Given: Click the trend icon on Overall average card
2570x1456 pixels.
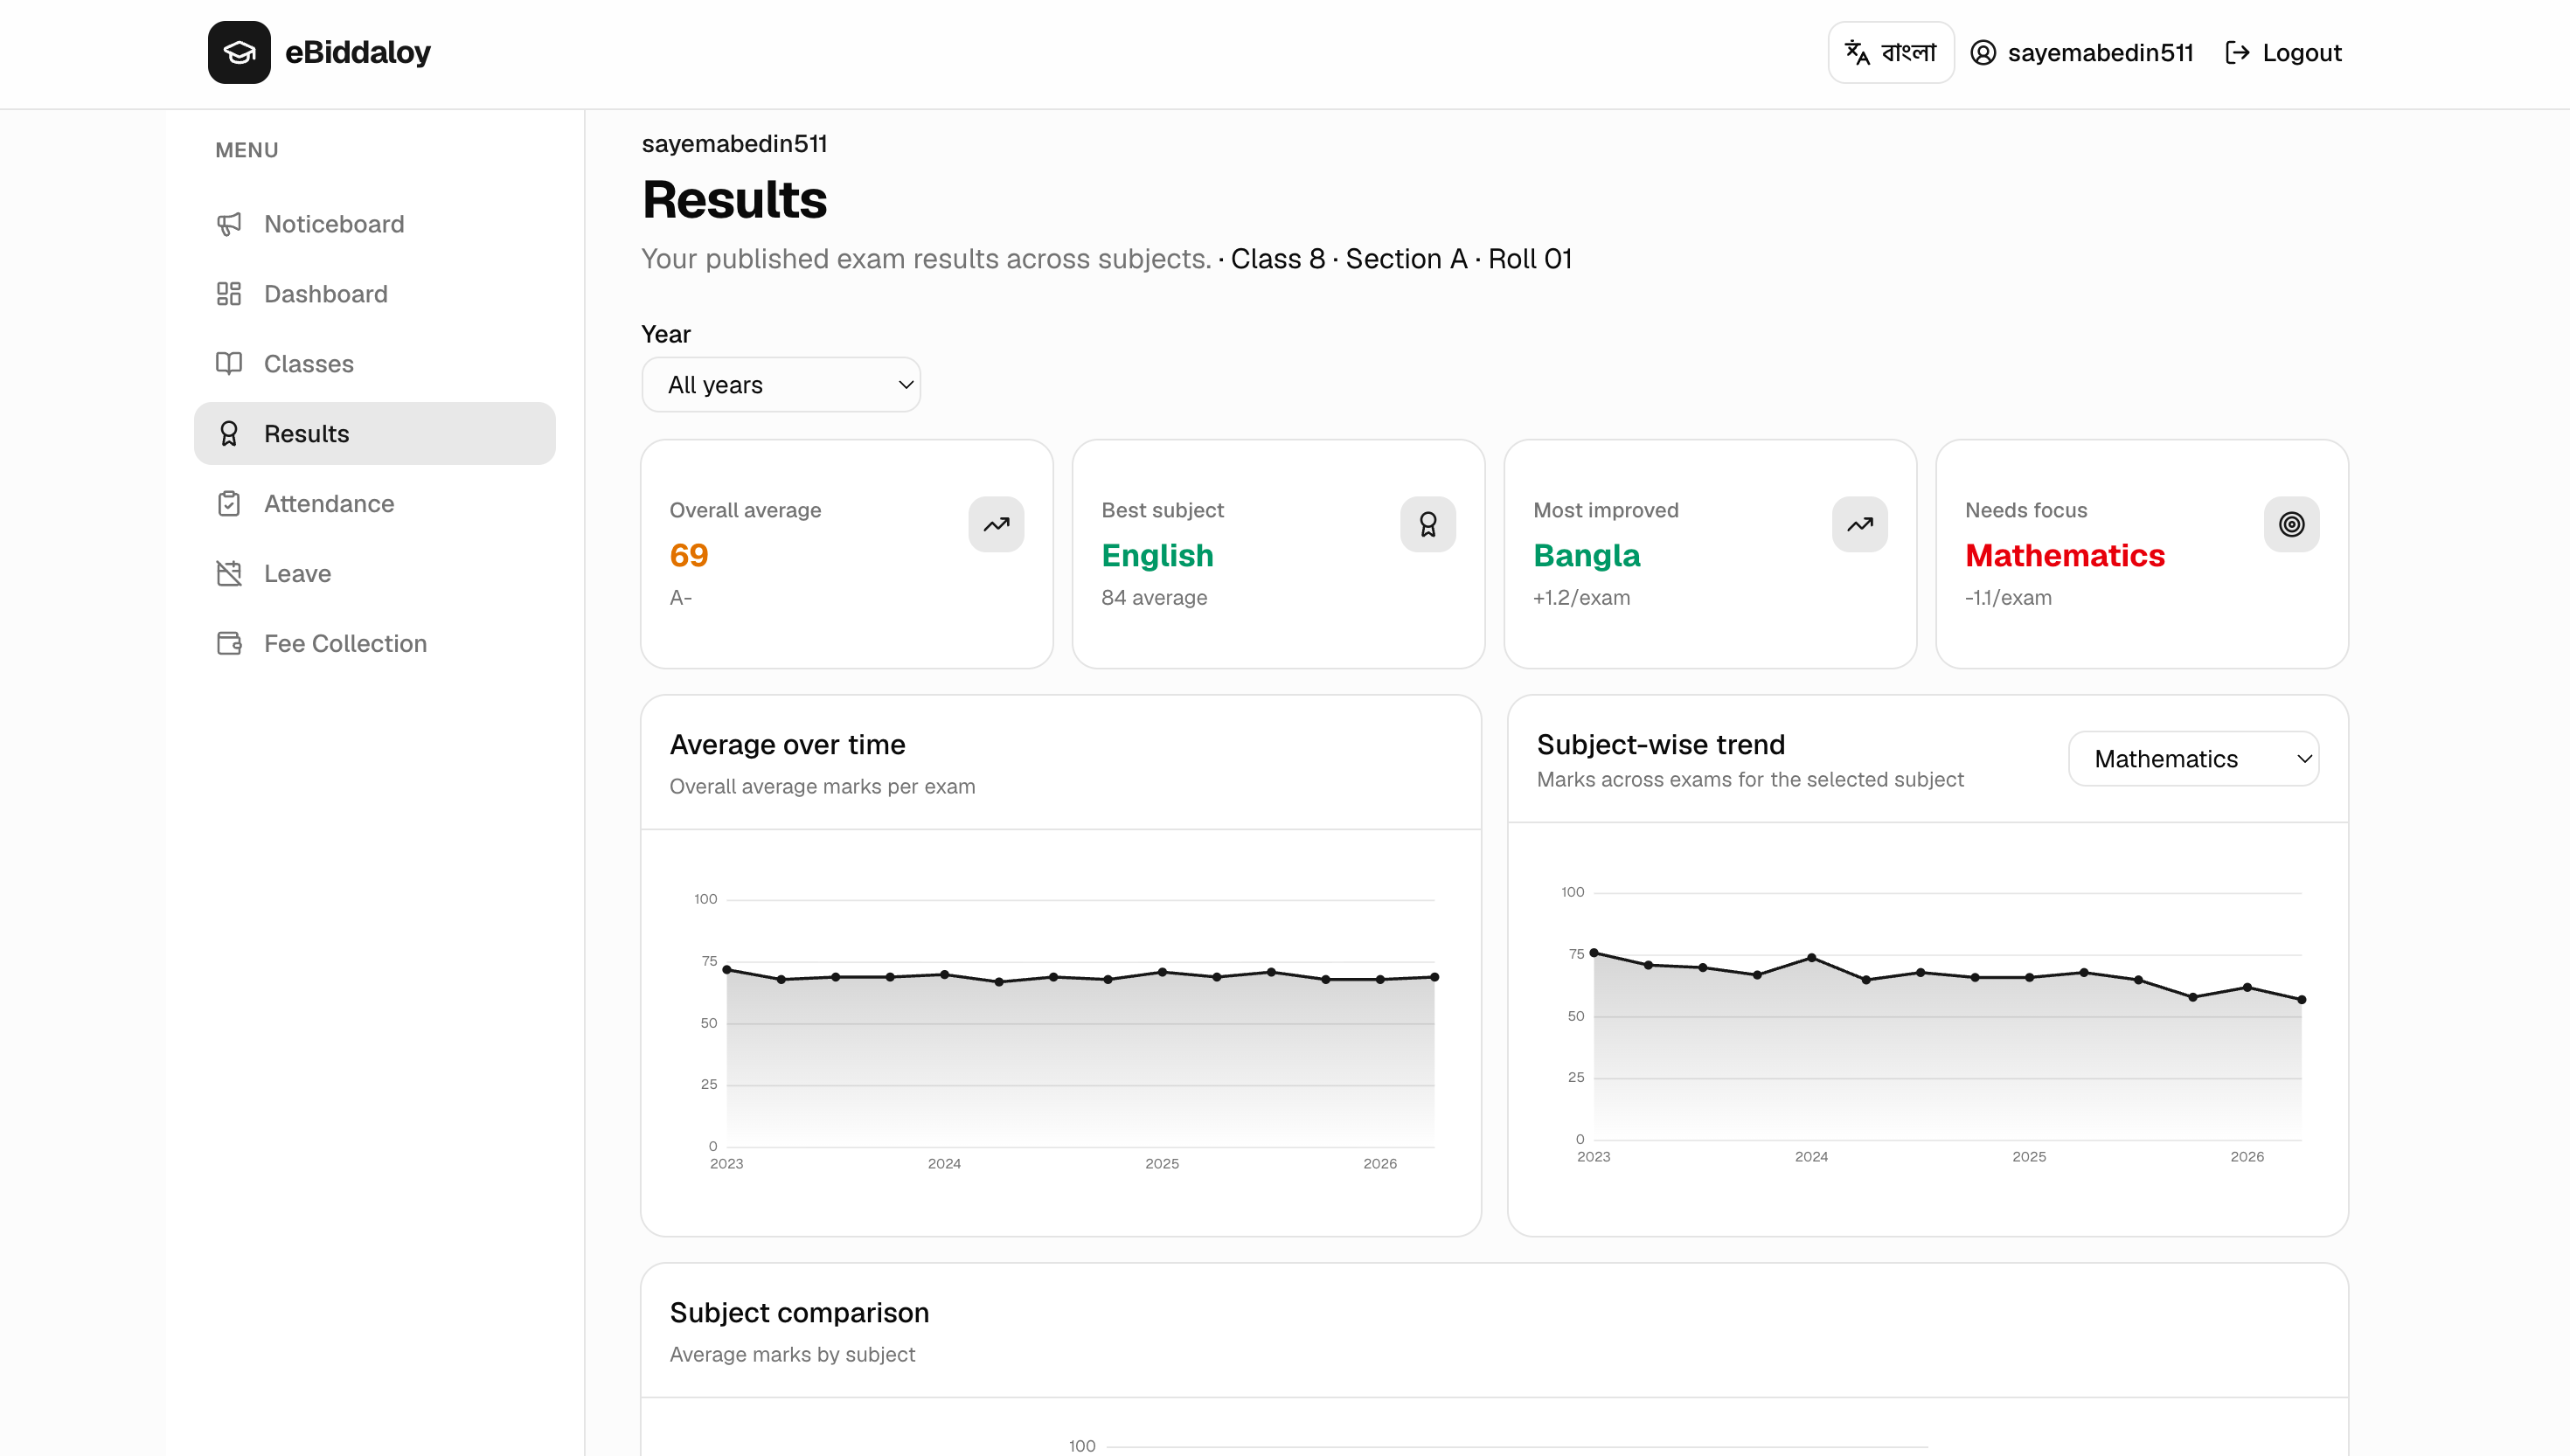Looking at the screenshot, I should (996, 524).
